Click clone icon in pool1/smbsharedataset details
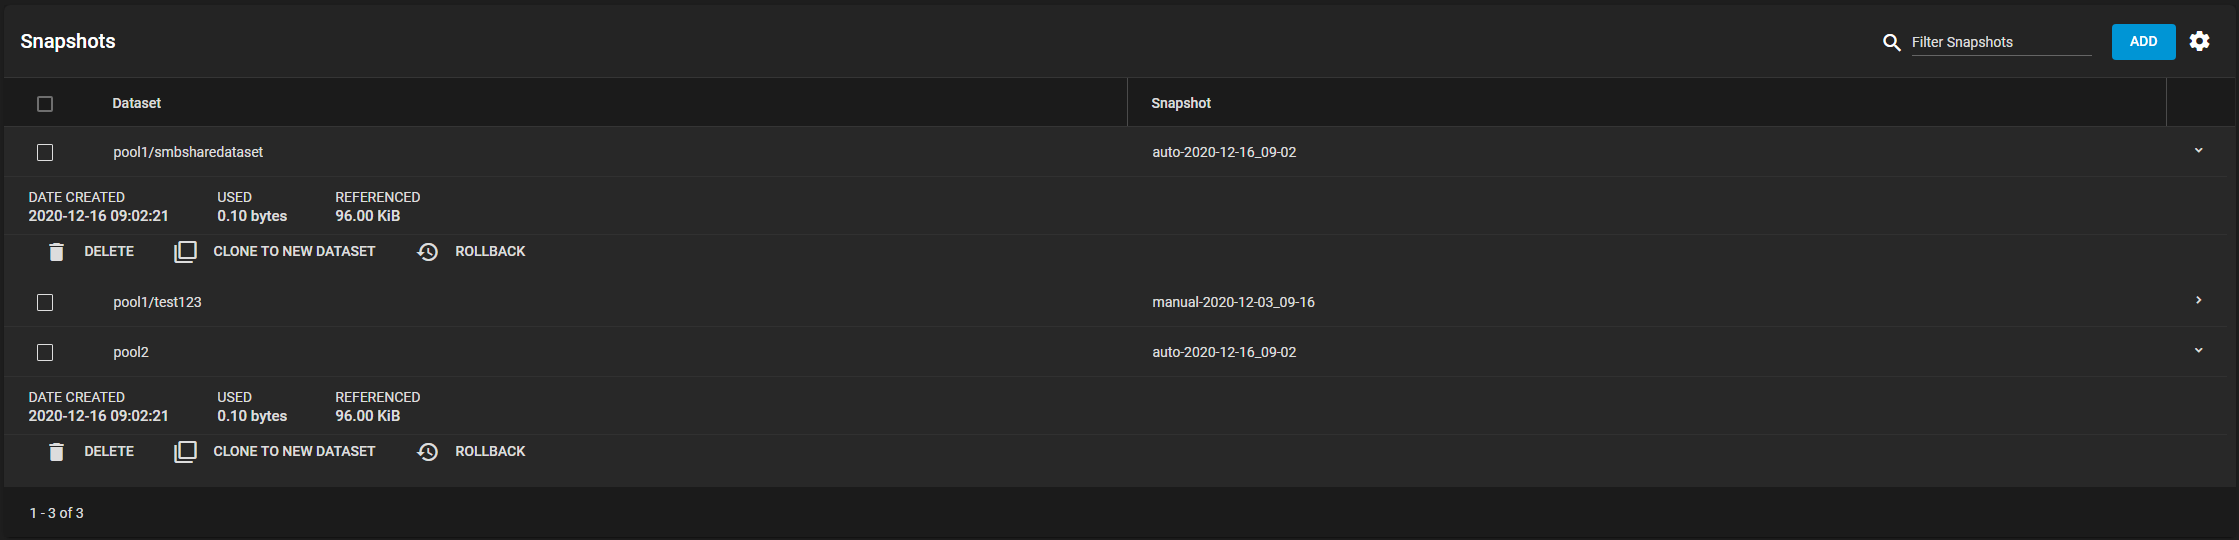This screenshot has width=2239, height=540. (185, 252)
